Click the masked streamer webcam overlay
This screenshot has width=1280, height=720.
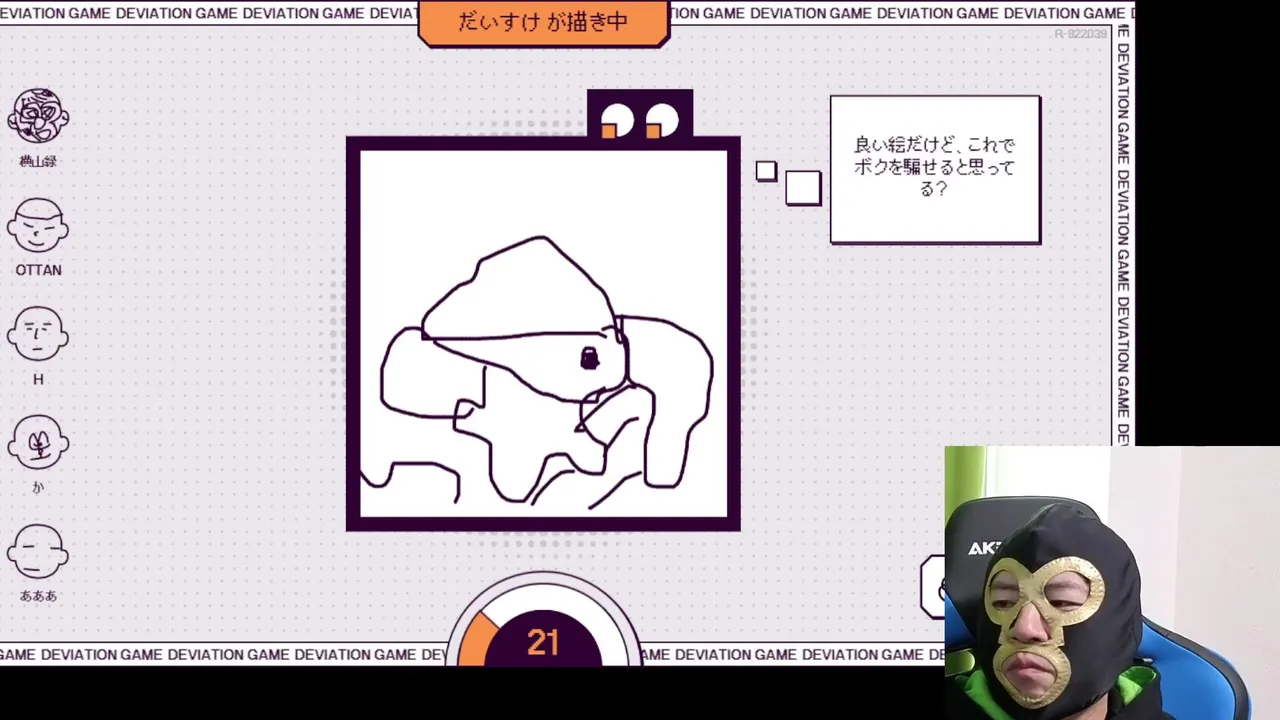pyautogui.click(x=1112, y=583)
